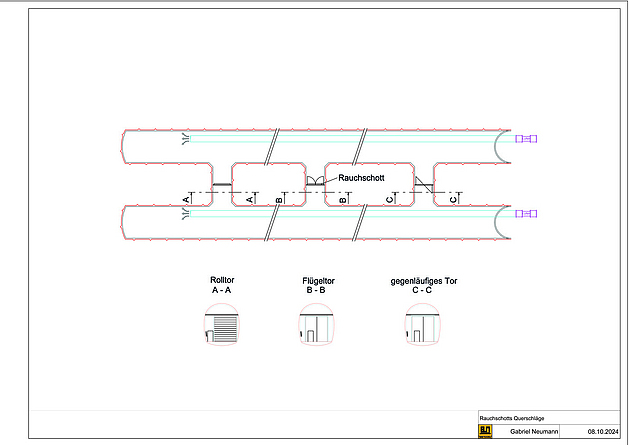Click the purple valve symbol on upper tunnel
This screenshot has height=445, width=629.
(526, 139)
